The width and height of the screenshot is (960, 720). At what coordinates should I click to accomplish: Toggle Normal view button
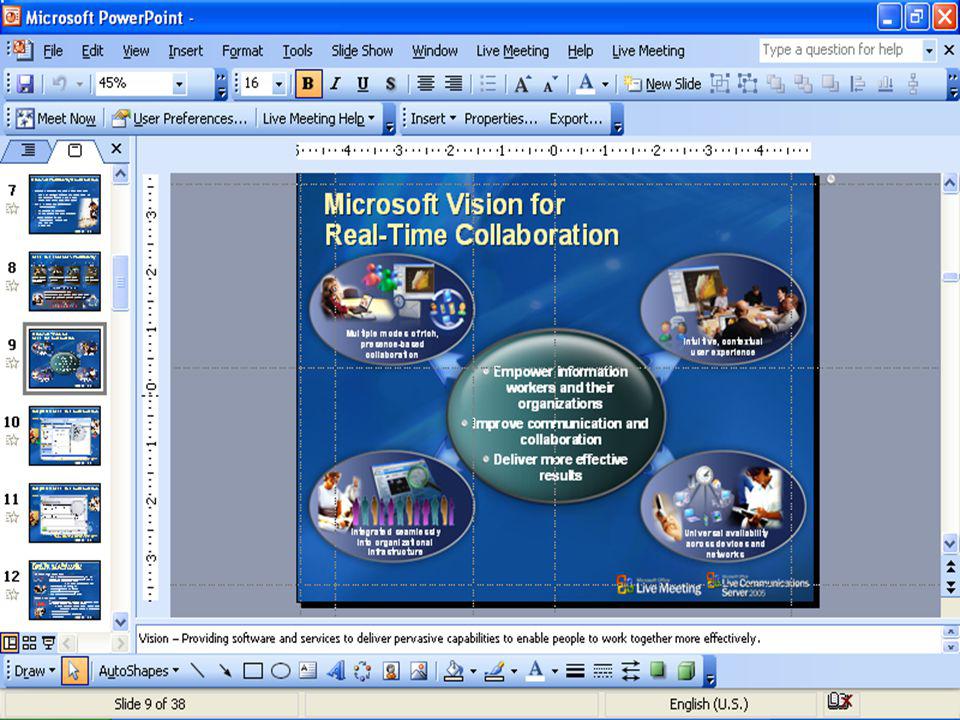(10, 643)
